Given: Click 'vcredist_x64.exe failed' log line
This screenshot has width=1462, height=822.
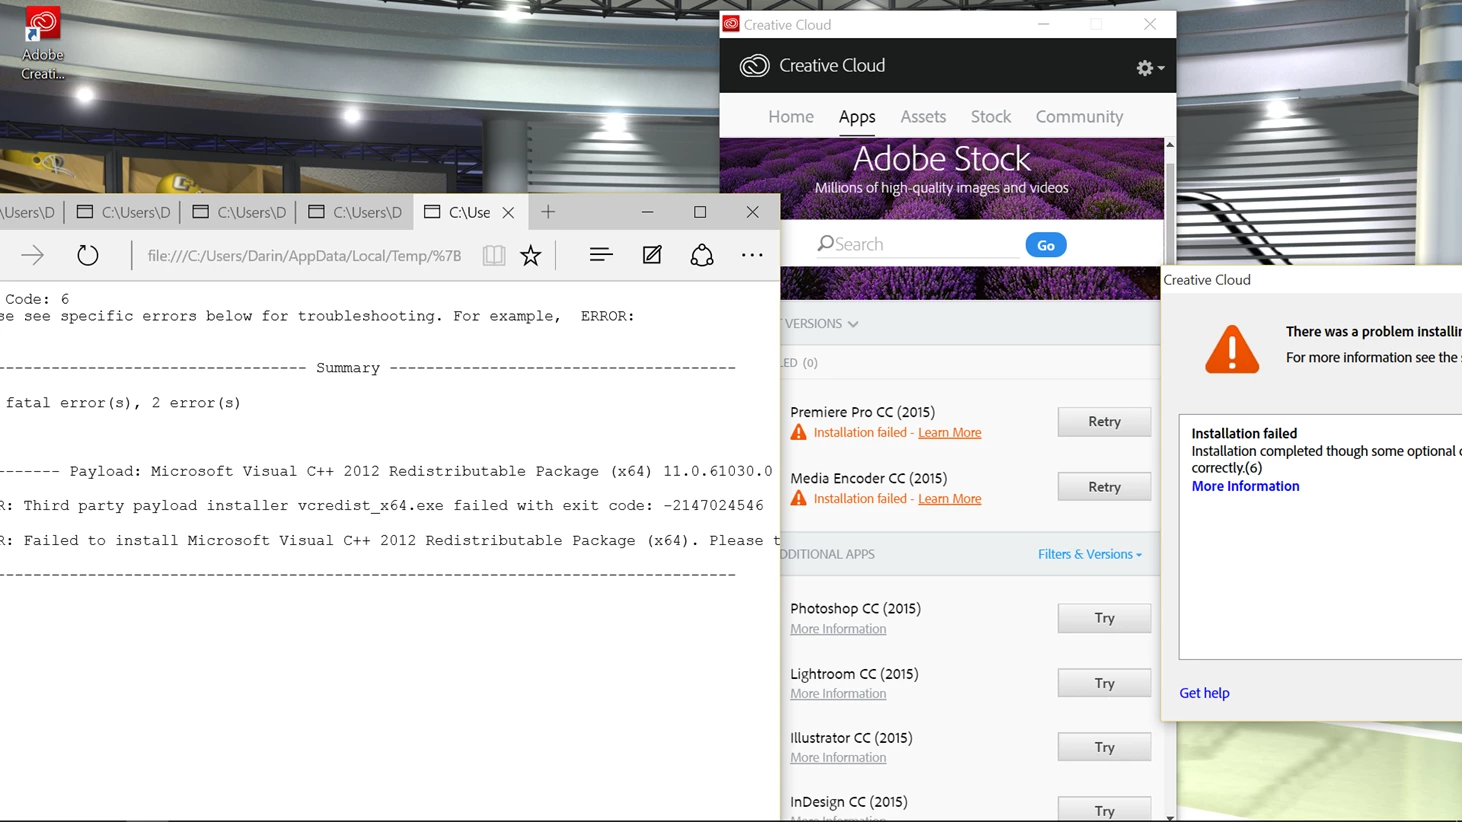Looking at the screenshot, I should (x=382, y=506).
